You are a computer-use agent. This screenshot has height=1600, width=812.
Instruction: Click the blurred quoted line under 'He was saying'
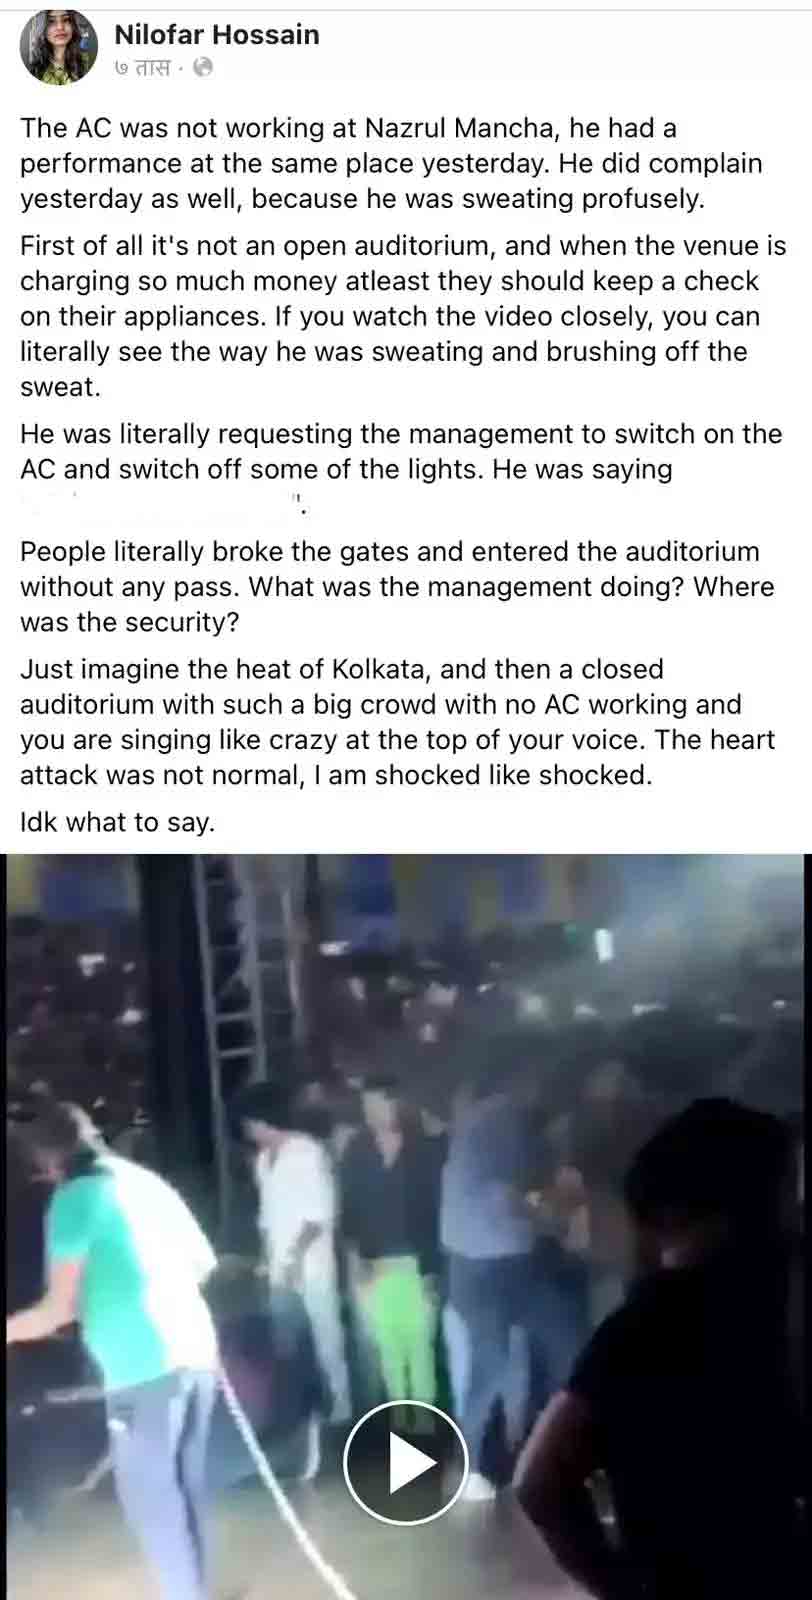[160, 503]
